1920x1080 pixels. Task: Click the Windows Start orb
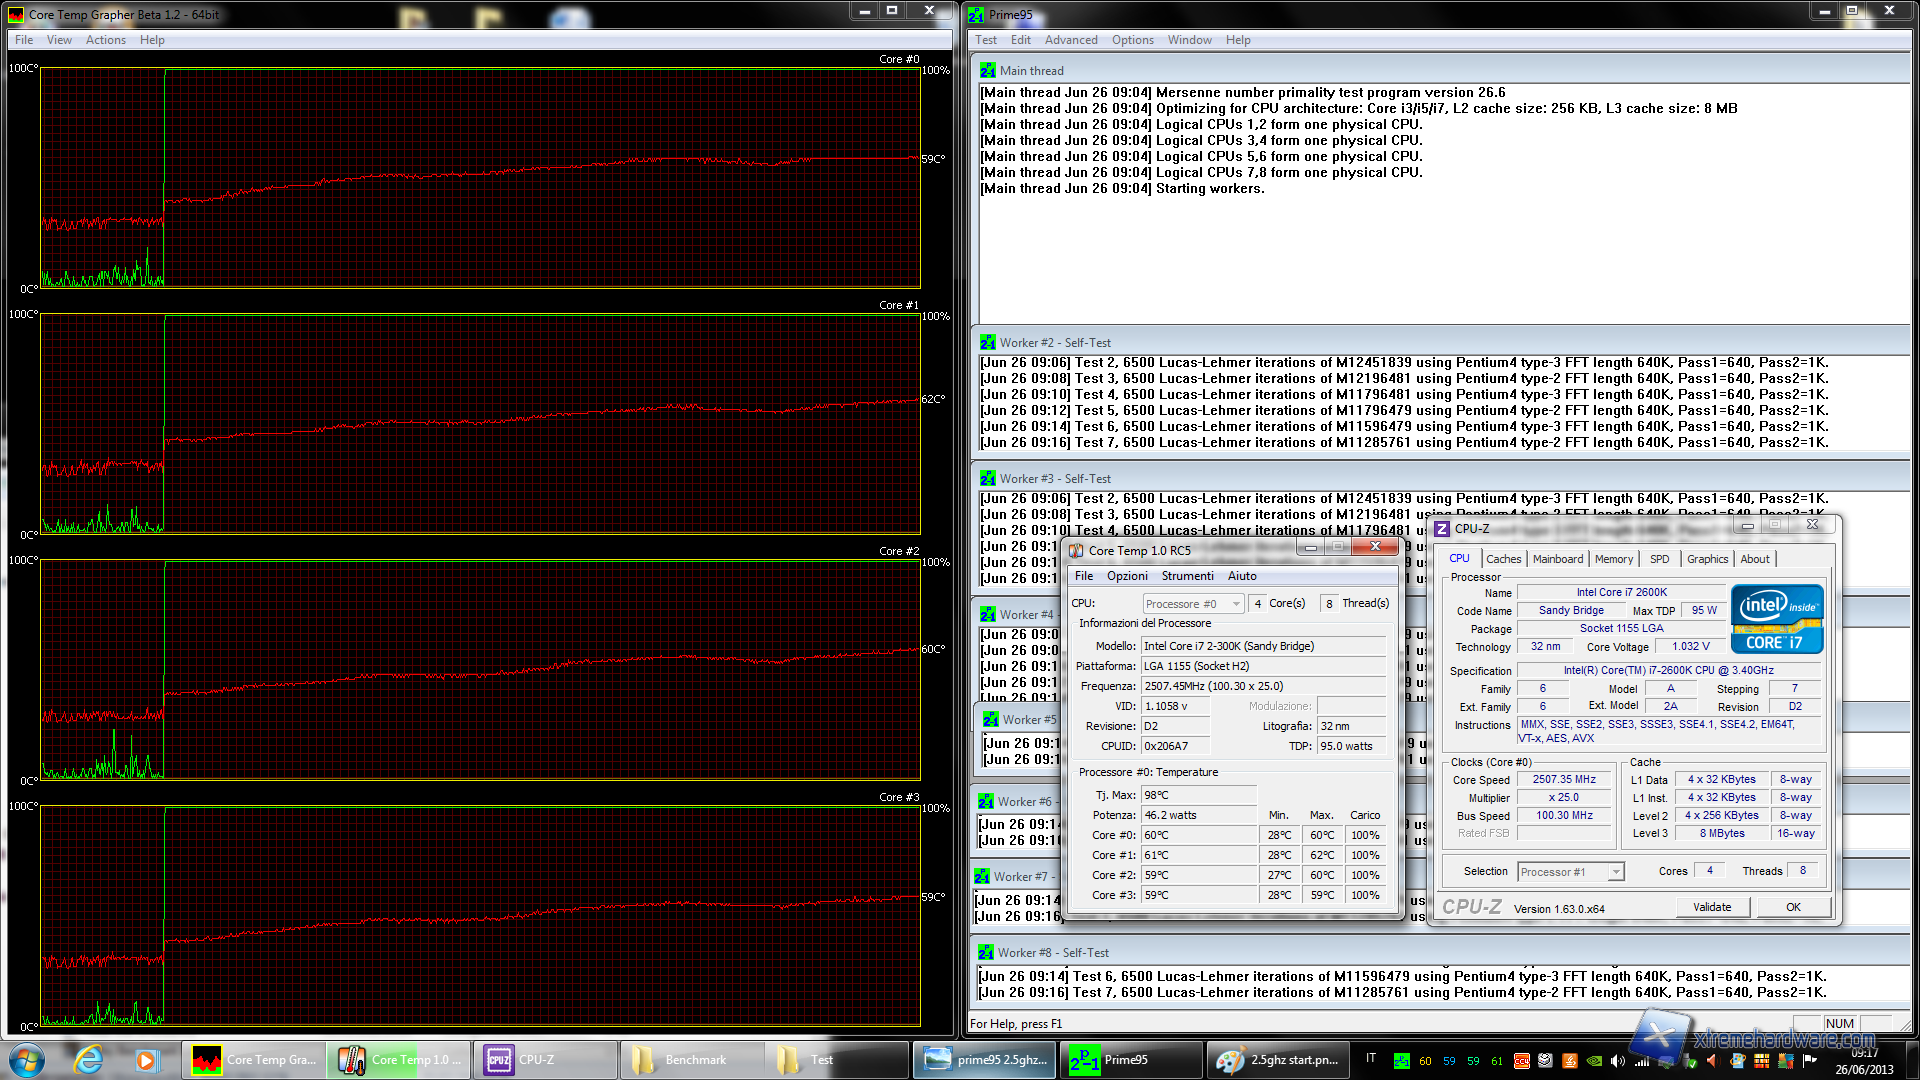click(27, 1059)
